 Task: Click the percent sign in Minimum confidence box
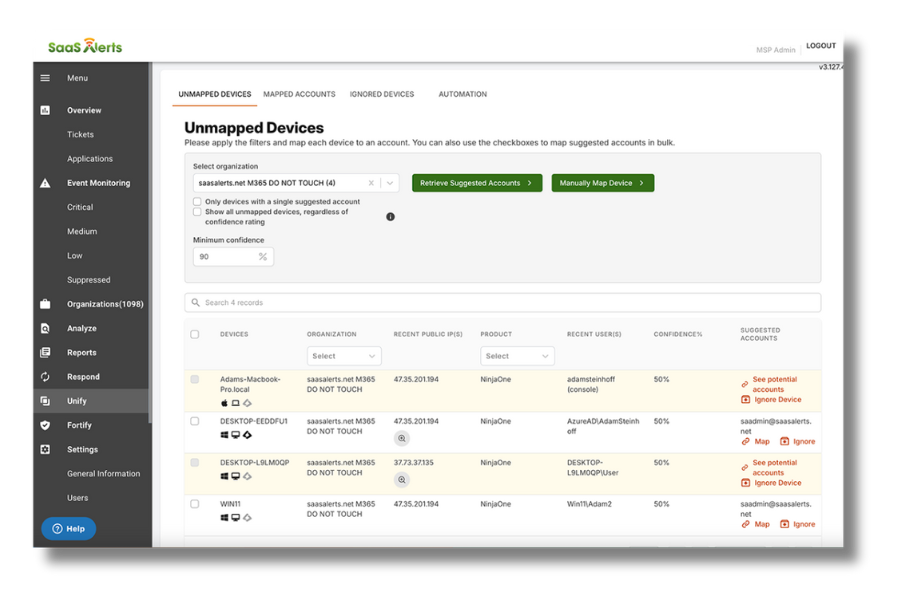pos(263,257)
